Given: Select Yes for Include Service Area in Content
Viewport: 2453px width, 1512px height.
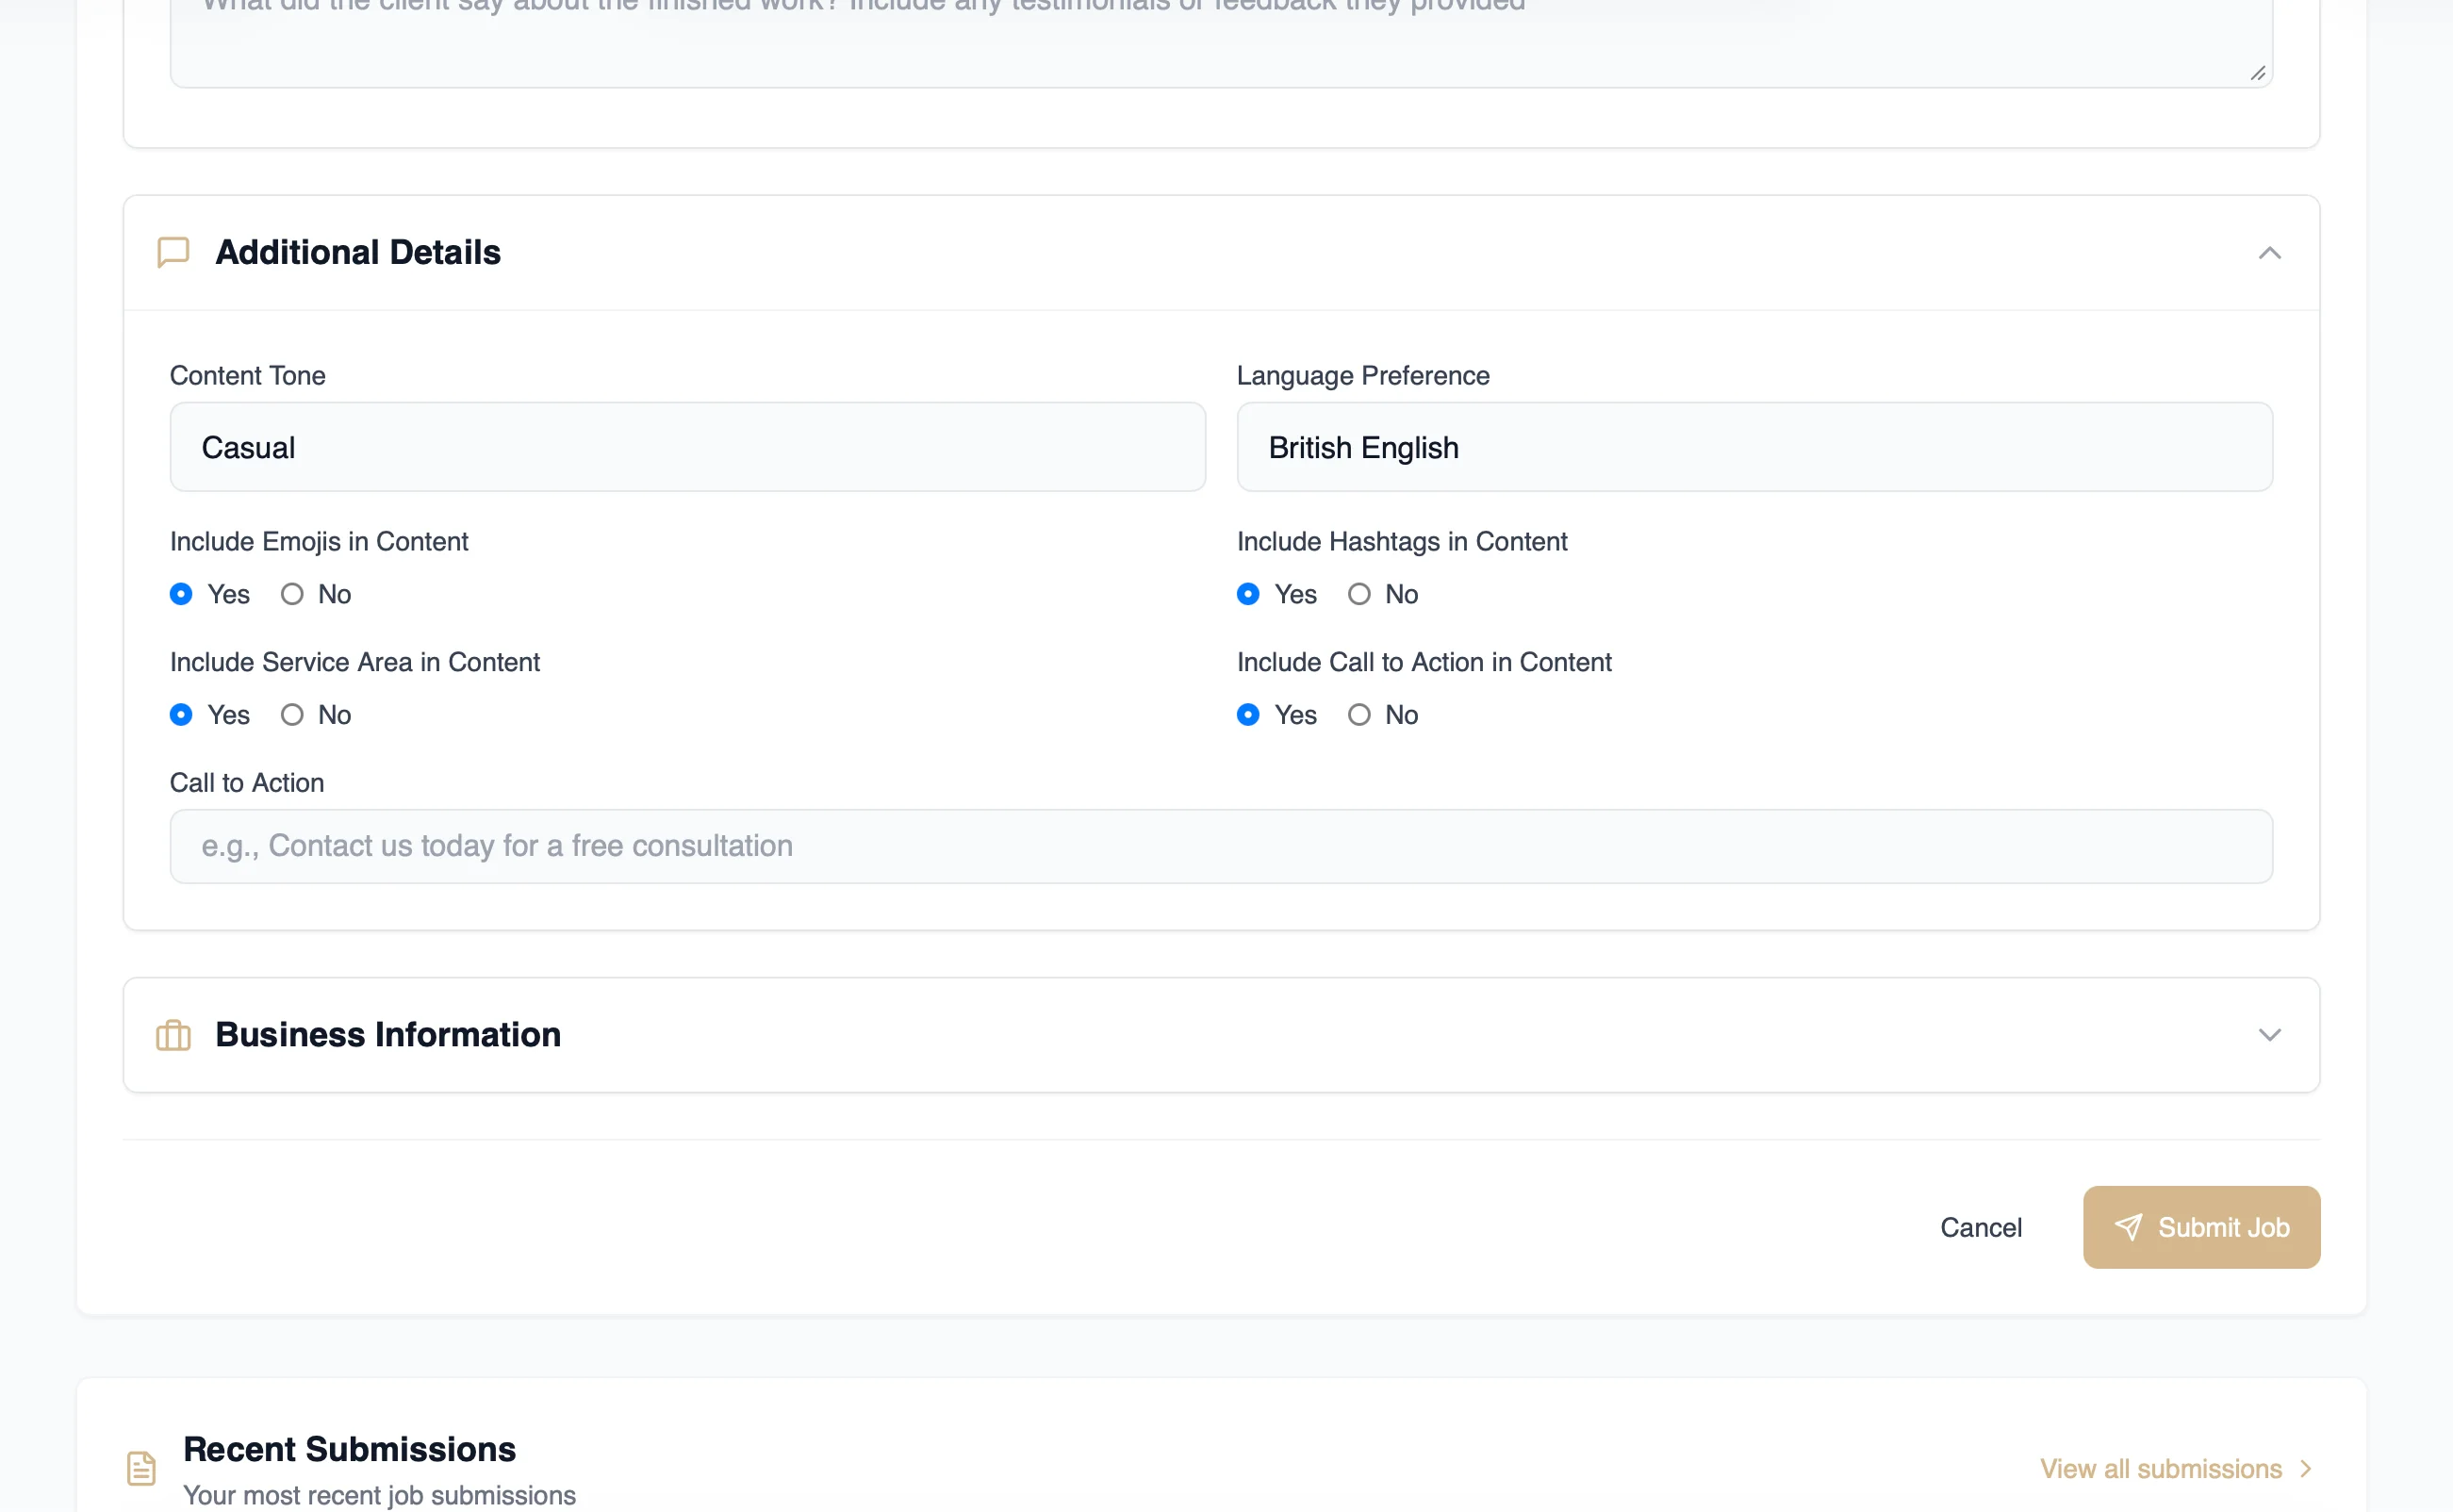Looking at the screenshot, I should coord(181,715).
